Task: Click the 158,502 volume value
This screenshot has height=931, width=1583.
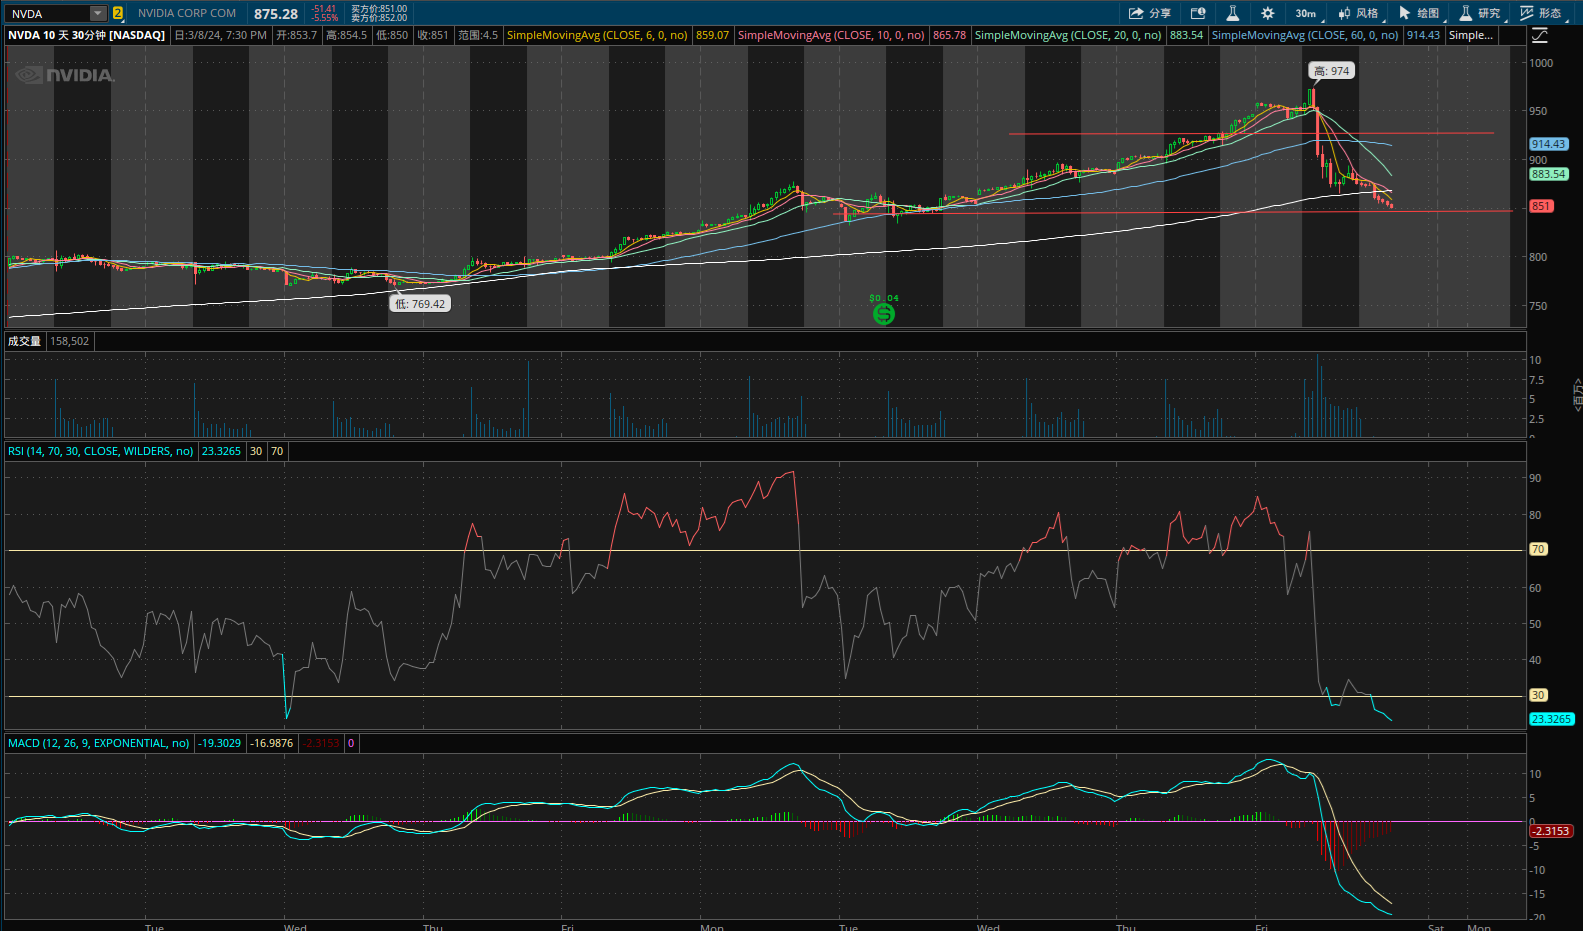Action: point(70,341)
